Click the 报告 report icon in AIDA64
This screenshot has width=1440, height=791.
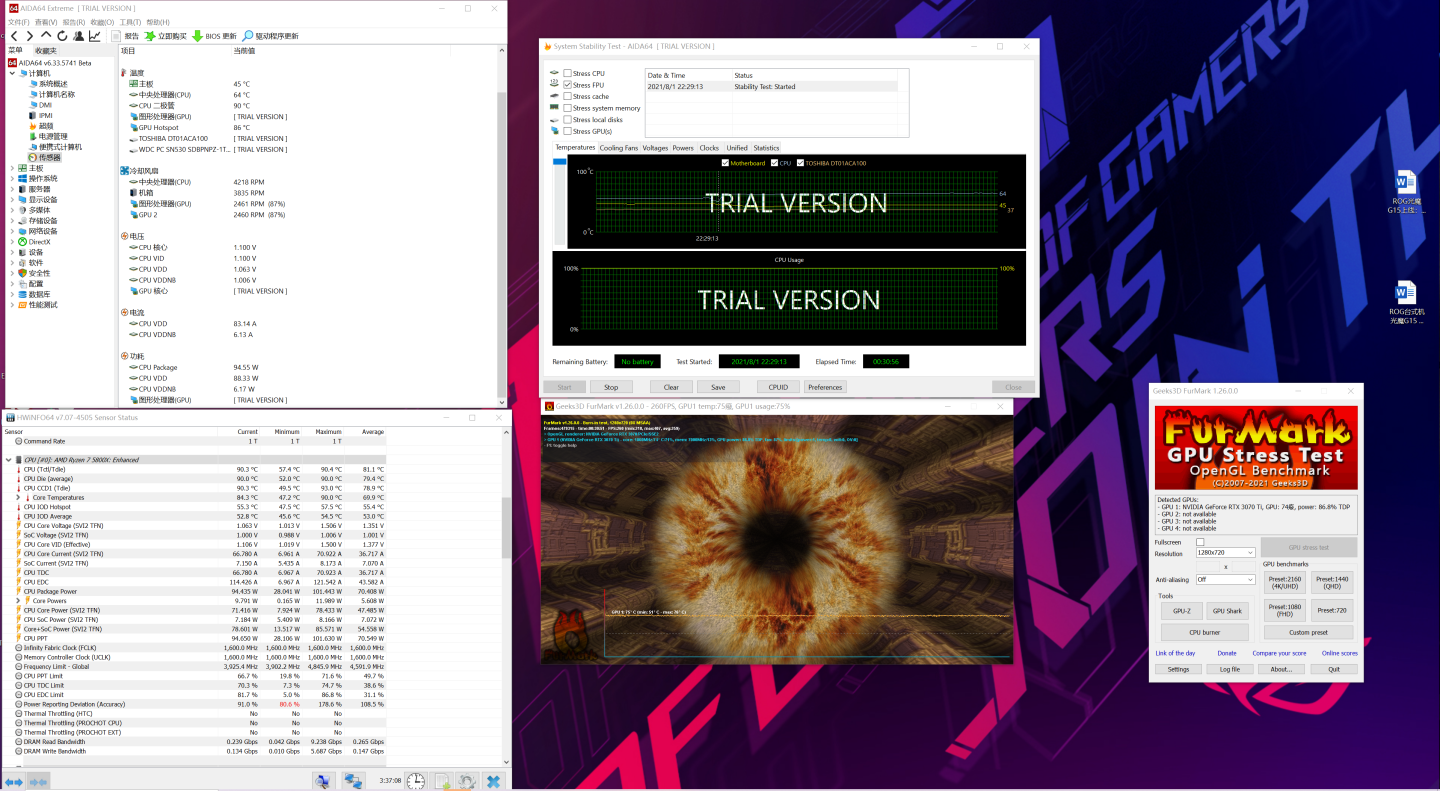[x=116, y=36]
